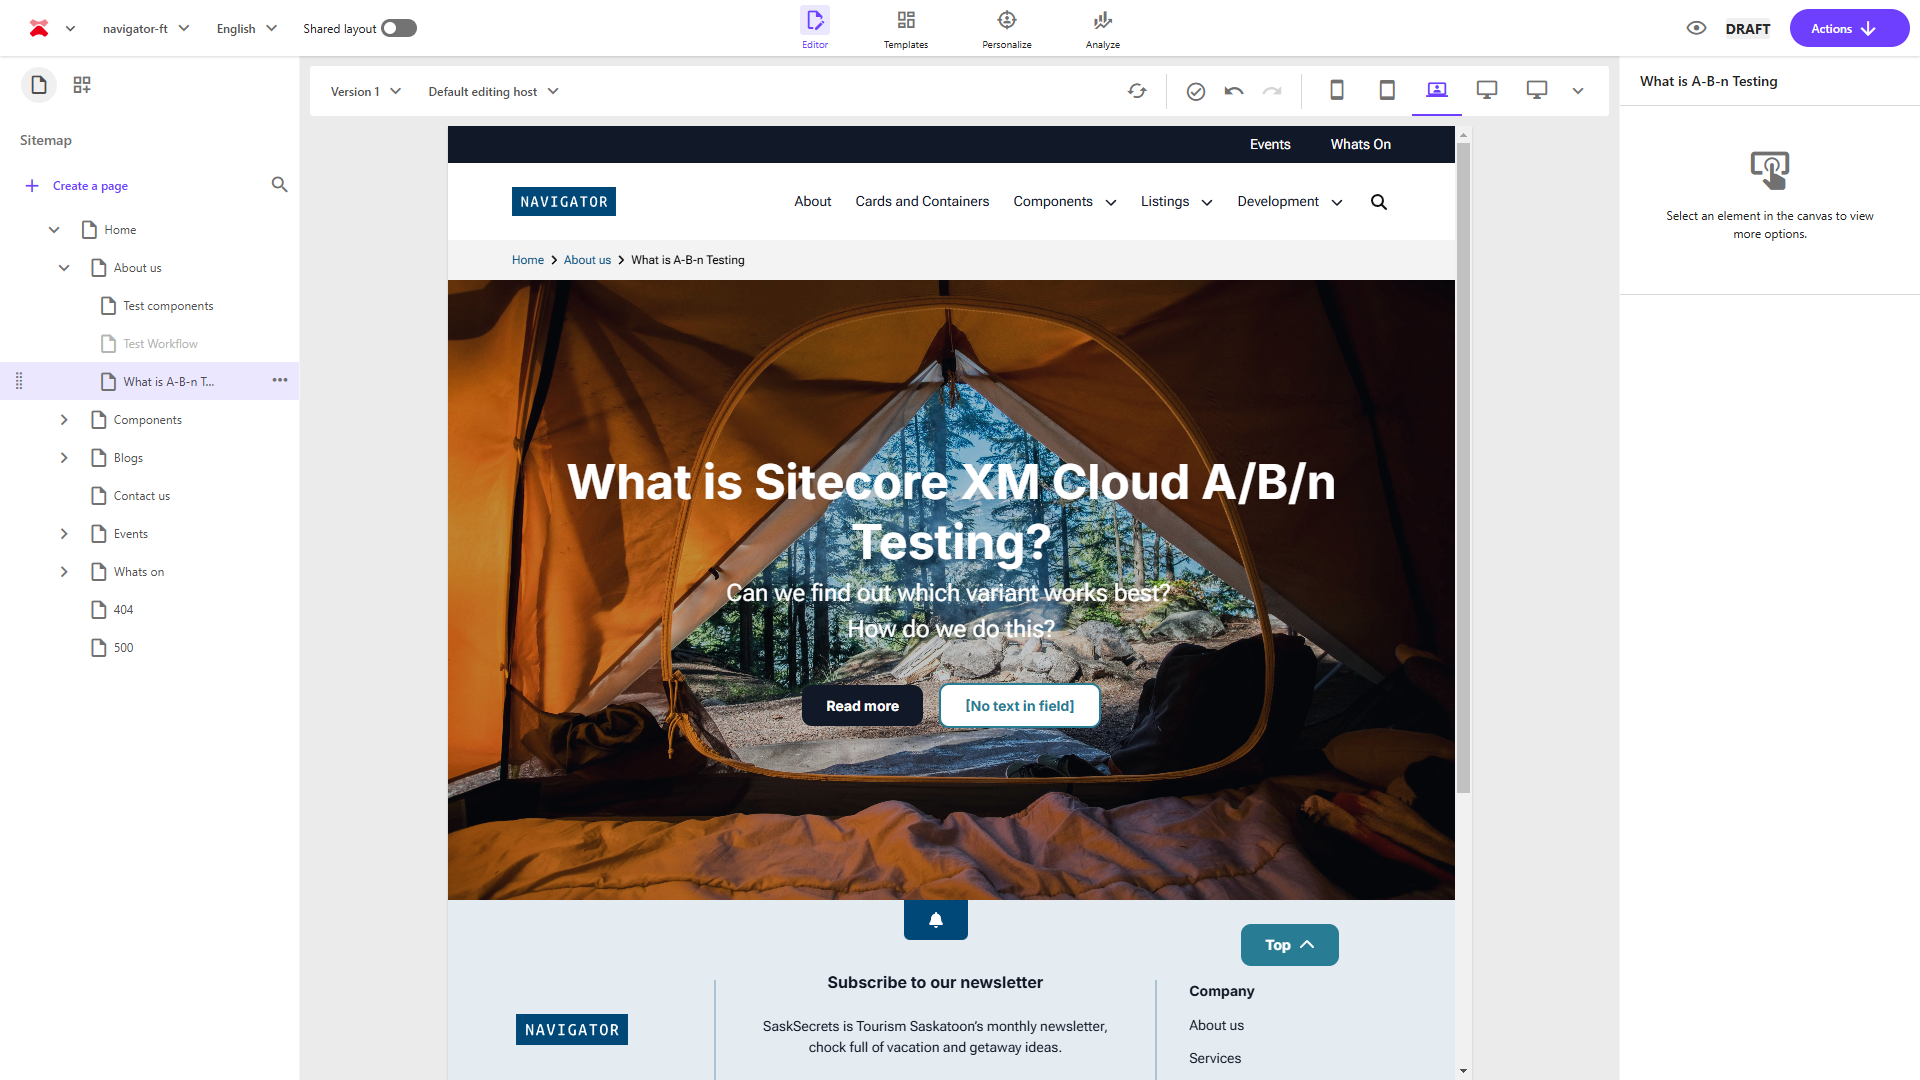
Task: Collapse the Home tree node
Action: (54, 230)
